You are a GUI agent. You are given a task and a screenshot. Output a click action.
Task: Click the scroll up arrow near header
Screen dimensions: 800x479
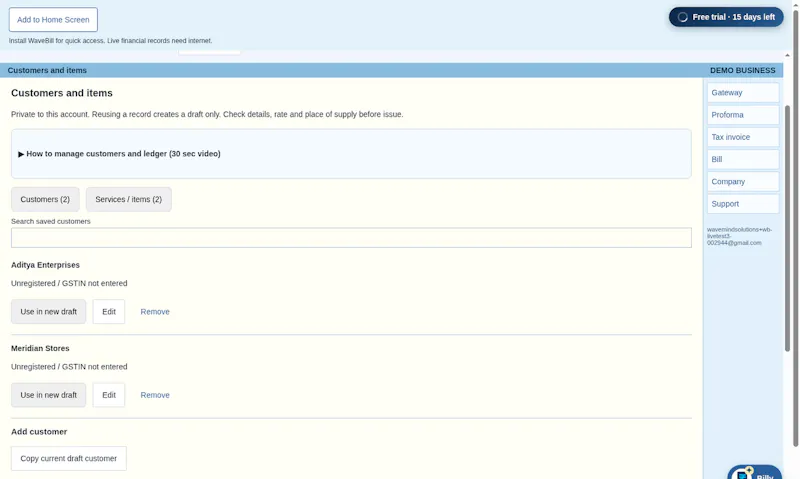coord(787,55)
